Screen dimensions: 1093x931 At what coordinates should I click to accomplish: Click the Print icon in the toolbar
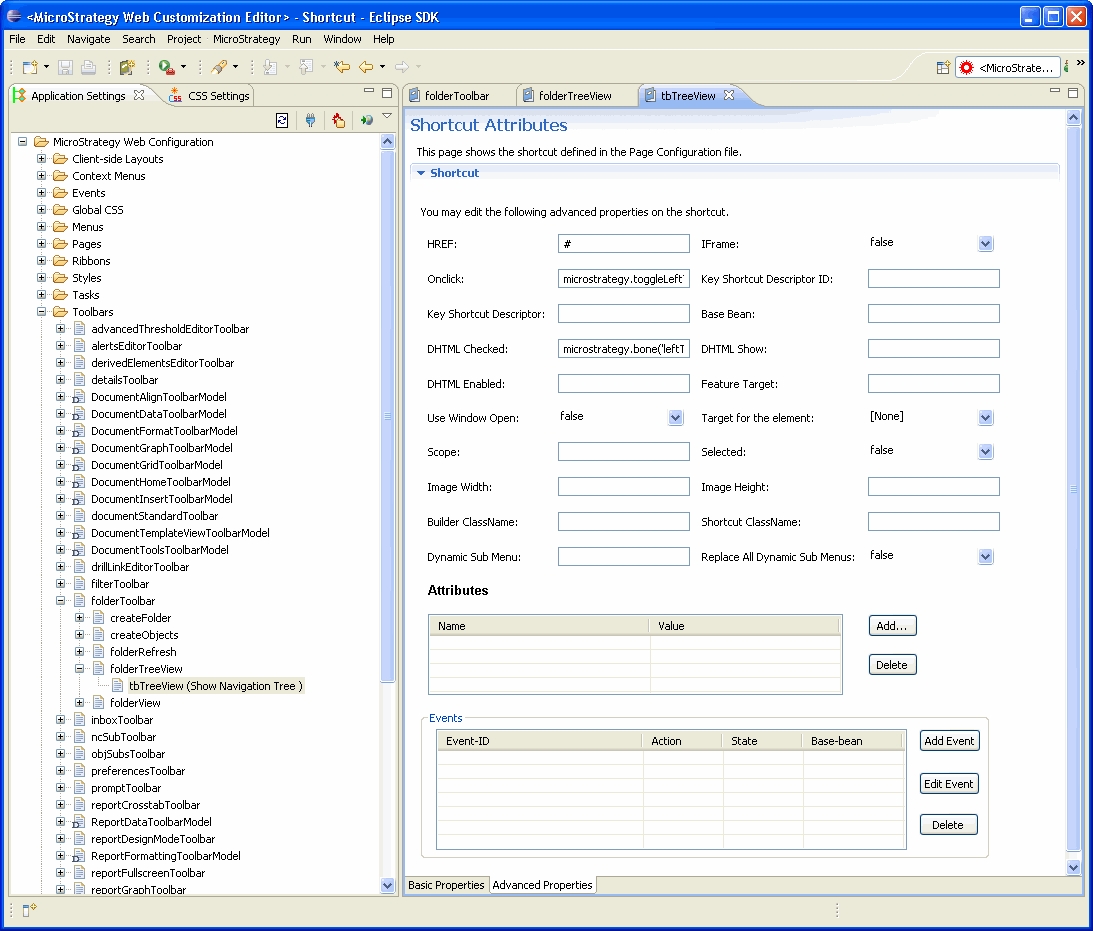click(89, 67)
